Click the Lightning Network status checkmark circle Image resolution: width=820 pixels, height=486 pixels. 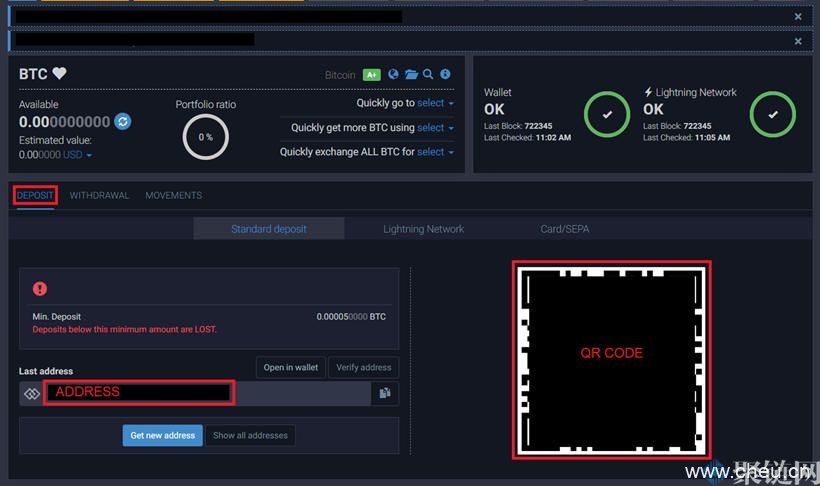(x=772, y=115)
